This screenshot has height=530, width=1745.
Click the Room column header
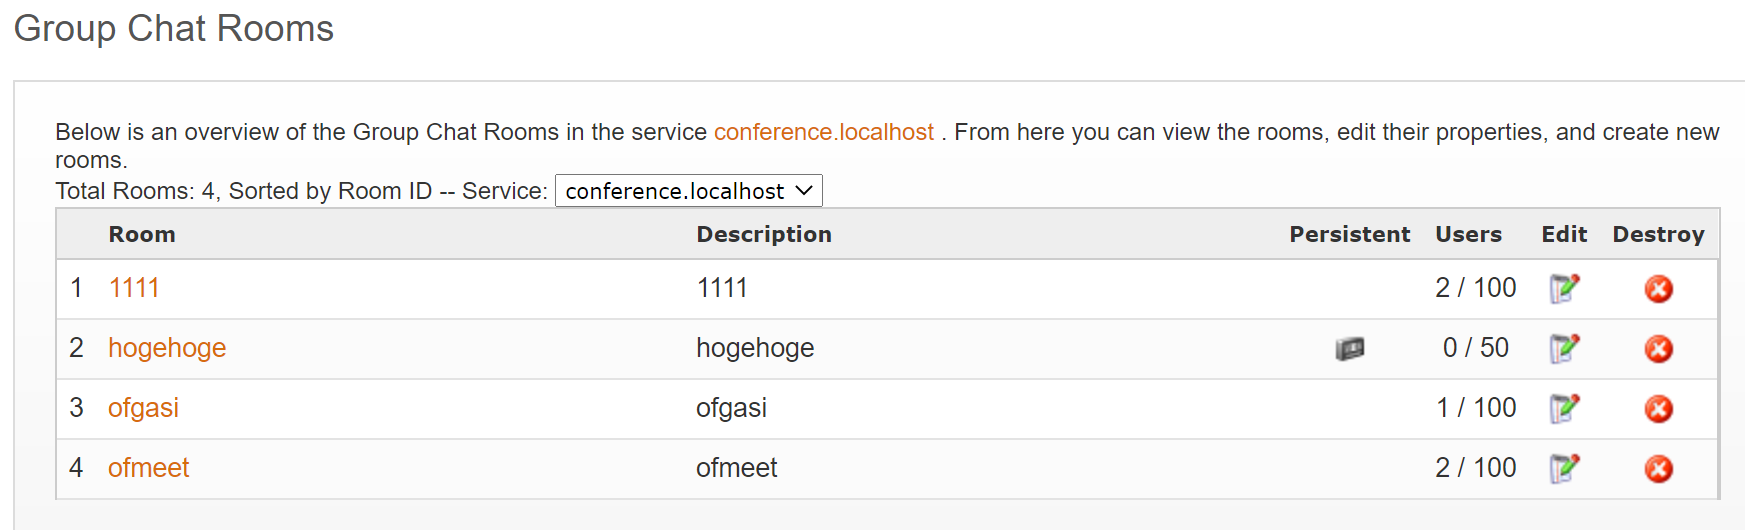(142, 234)
